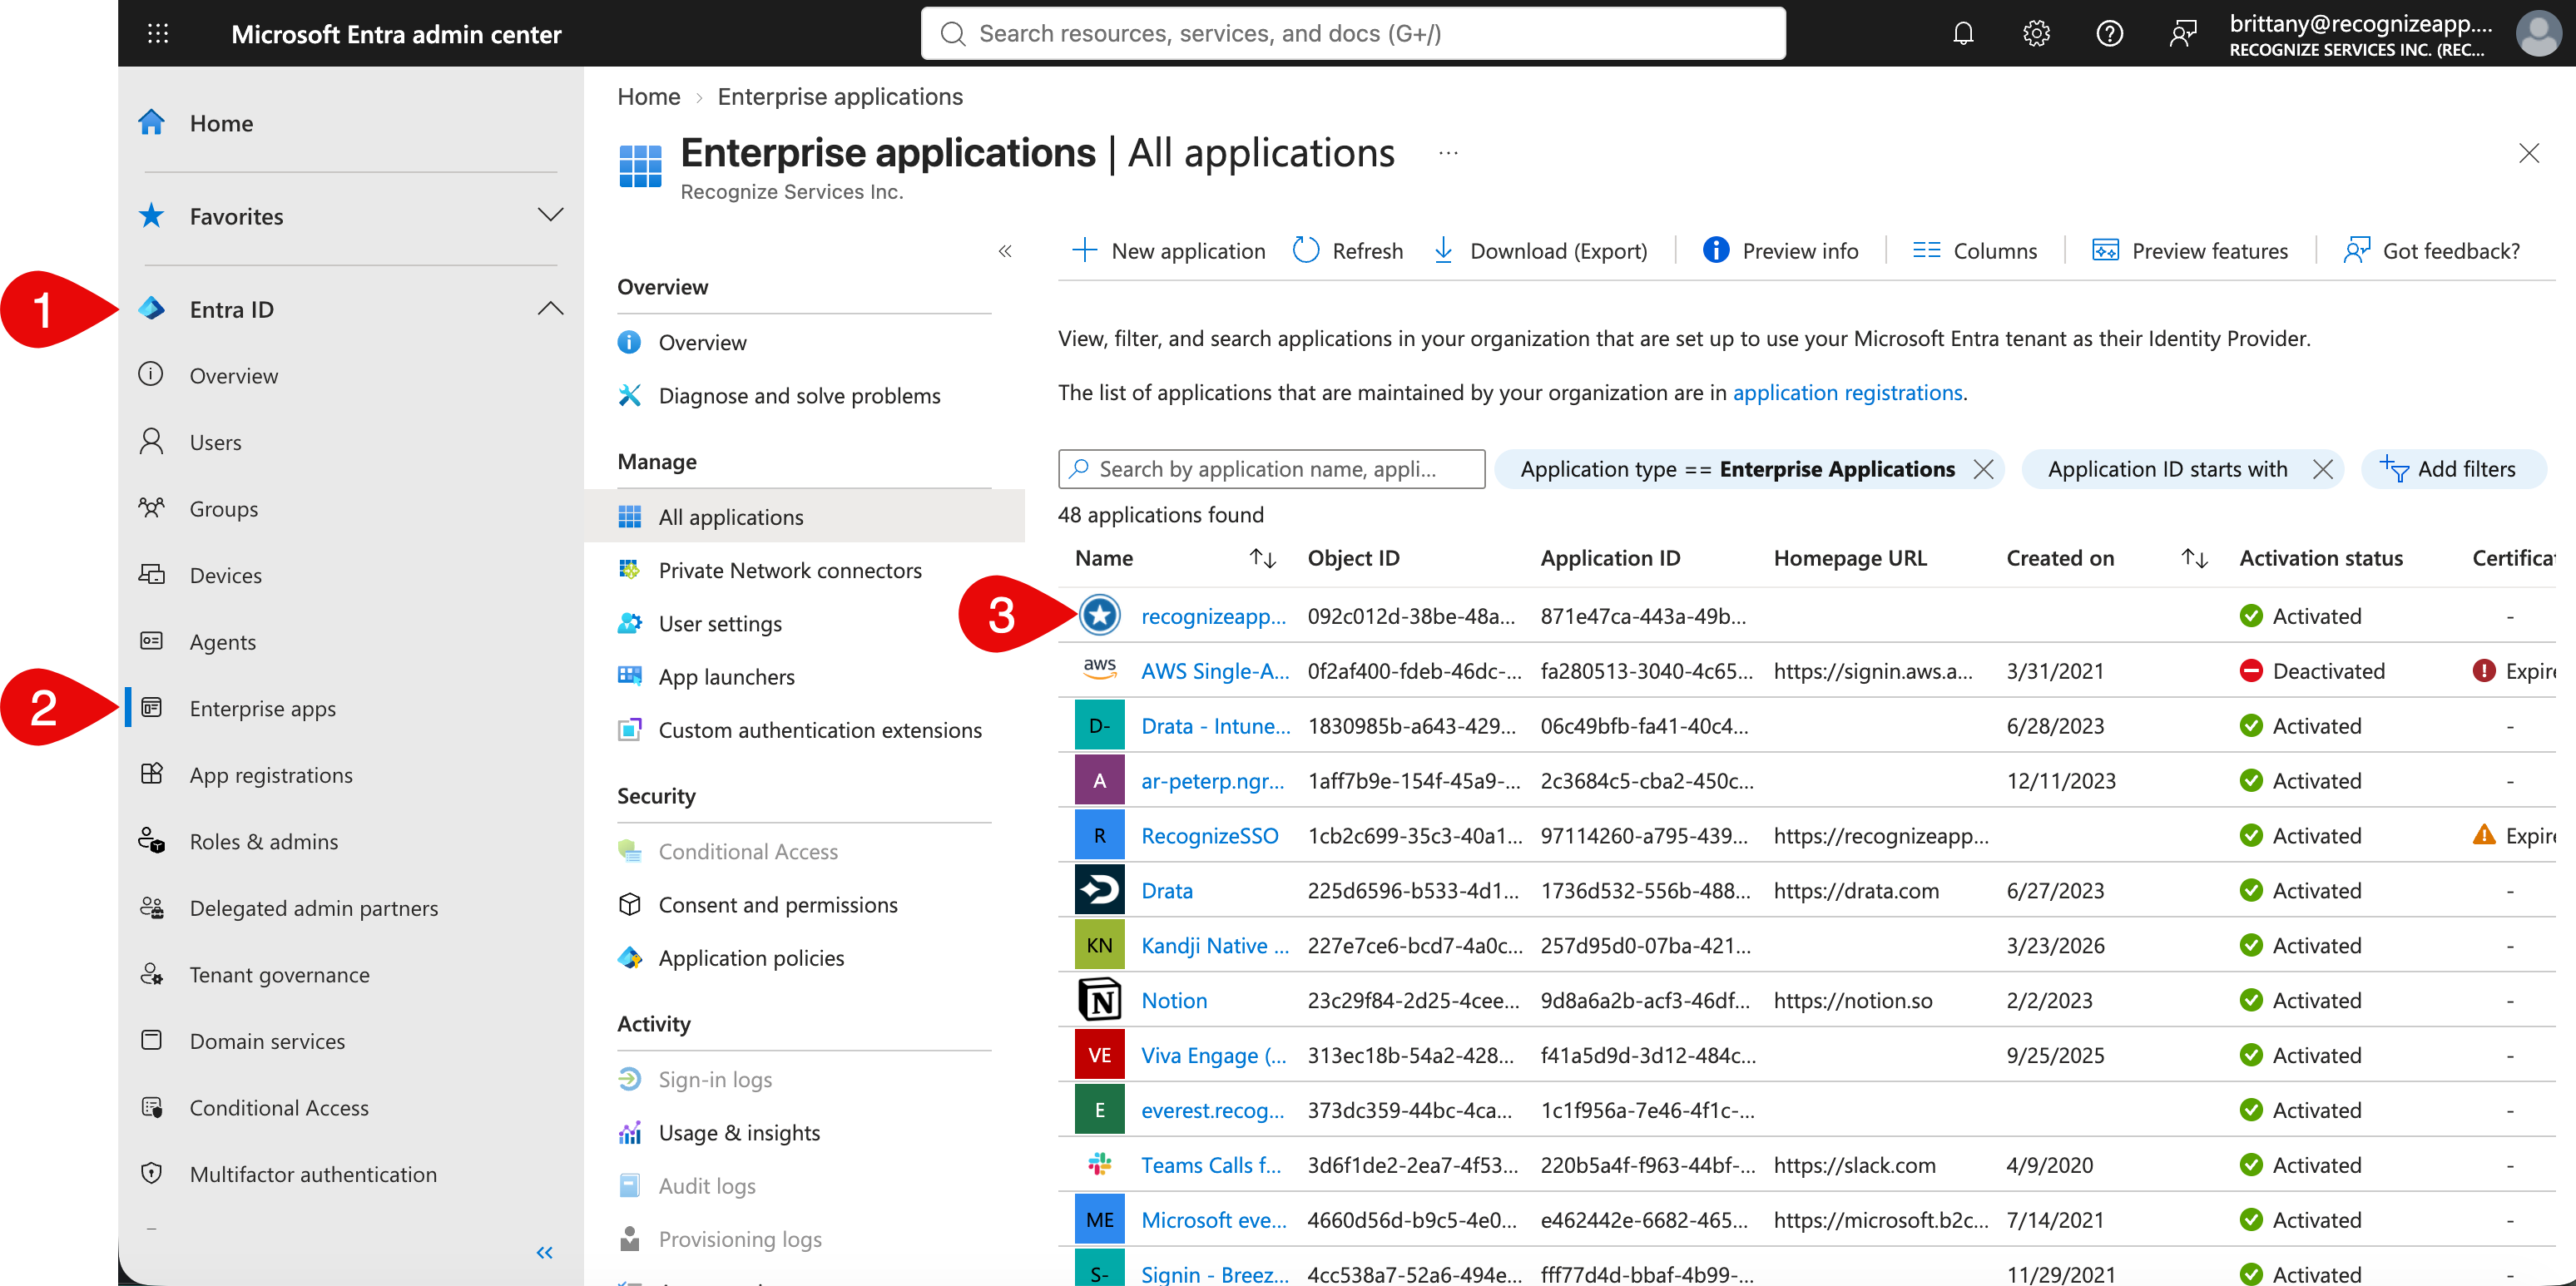The image size is (2576, 1286).
Task: Focus the search by application name box
Action: pos(1270,469)
